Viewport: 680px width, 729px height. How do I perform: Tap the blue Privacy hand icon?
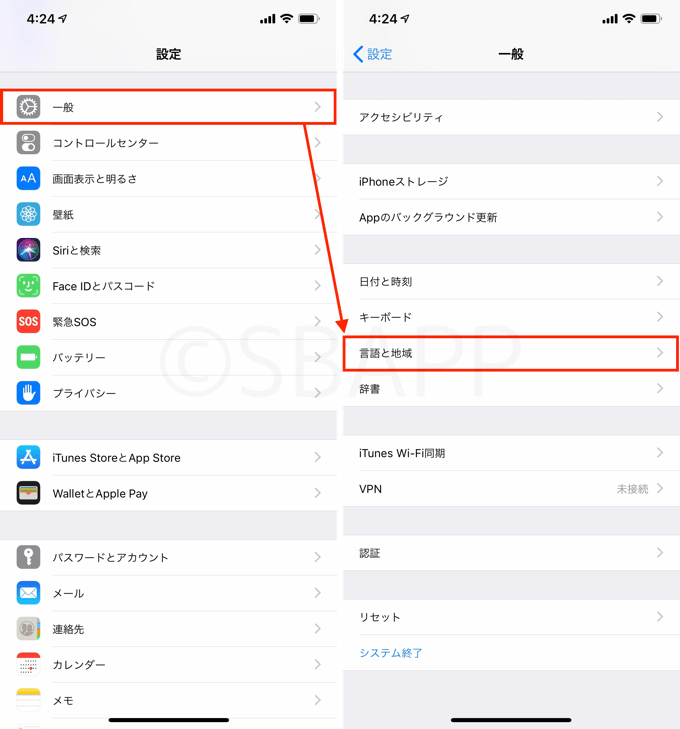click(x=28, y=393)
